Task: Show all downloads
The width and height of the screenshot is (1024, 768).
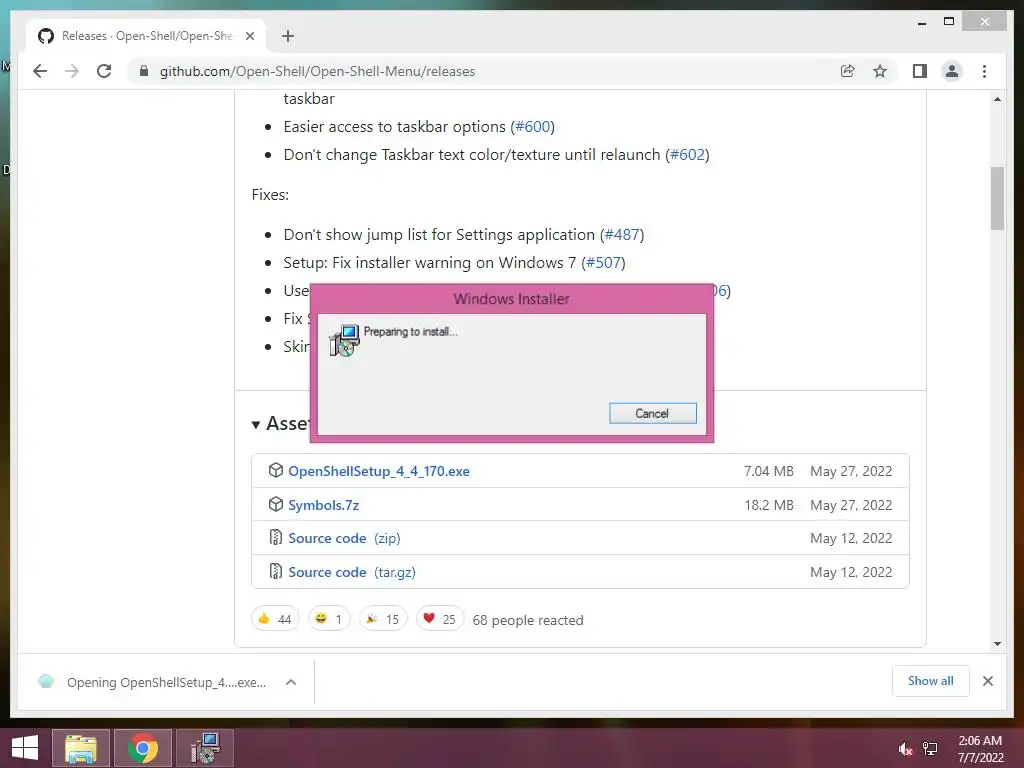Action: tap(931, 681)
